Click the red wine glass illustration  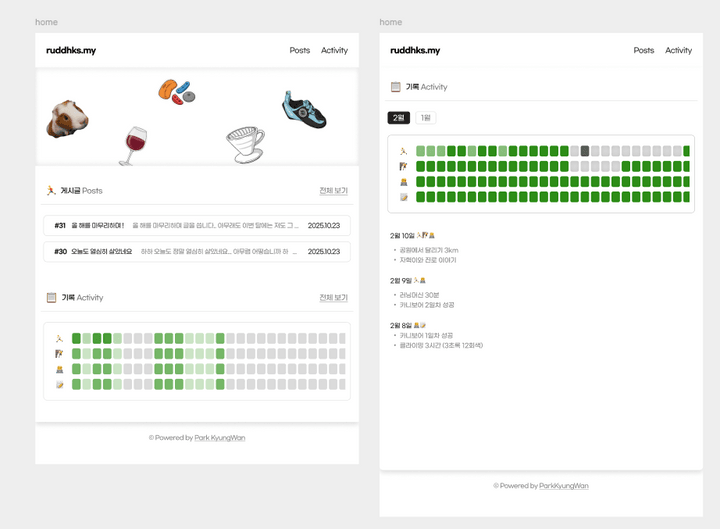pyautogui.click(x=133, y=145)
